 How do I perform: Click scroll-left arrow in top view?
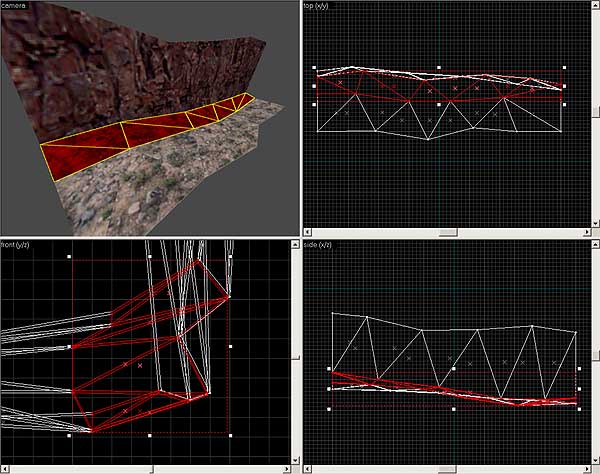pos(306,233)
